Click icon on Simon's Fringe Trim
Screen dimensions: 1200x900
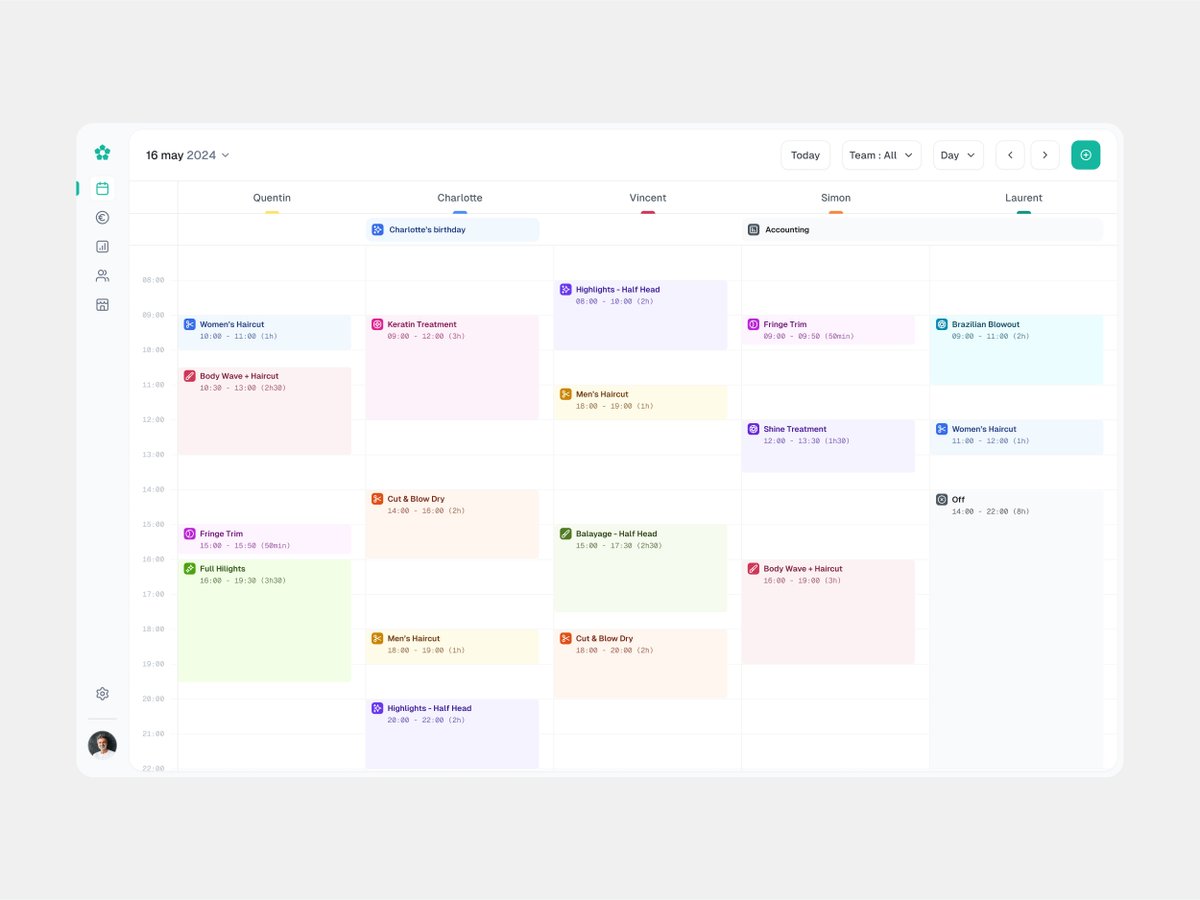(x=753, y=324)
